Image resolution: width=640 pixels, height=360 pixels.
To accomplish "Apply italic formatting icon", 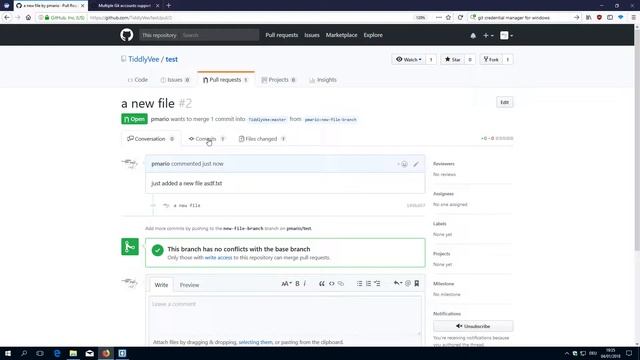I will 305,284.
